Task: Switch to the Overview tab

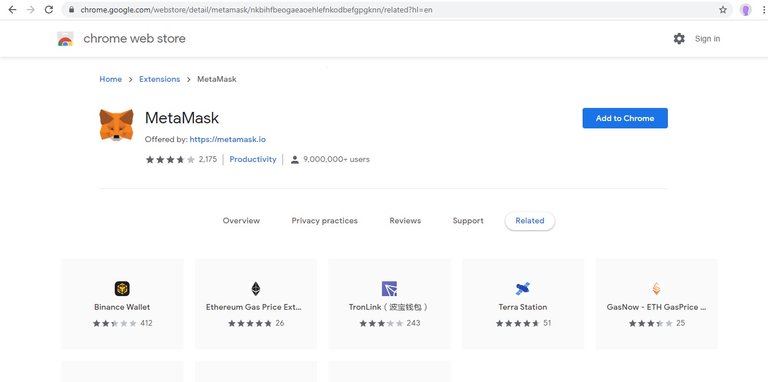Action: (x=241, y=221)
